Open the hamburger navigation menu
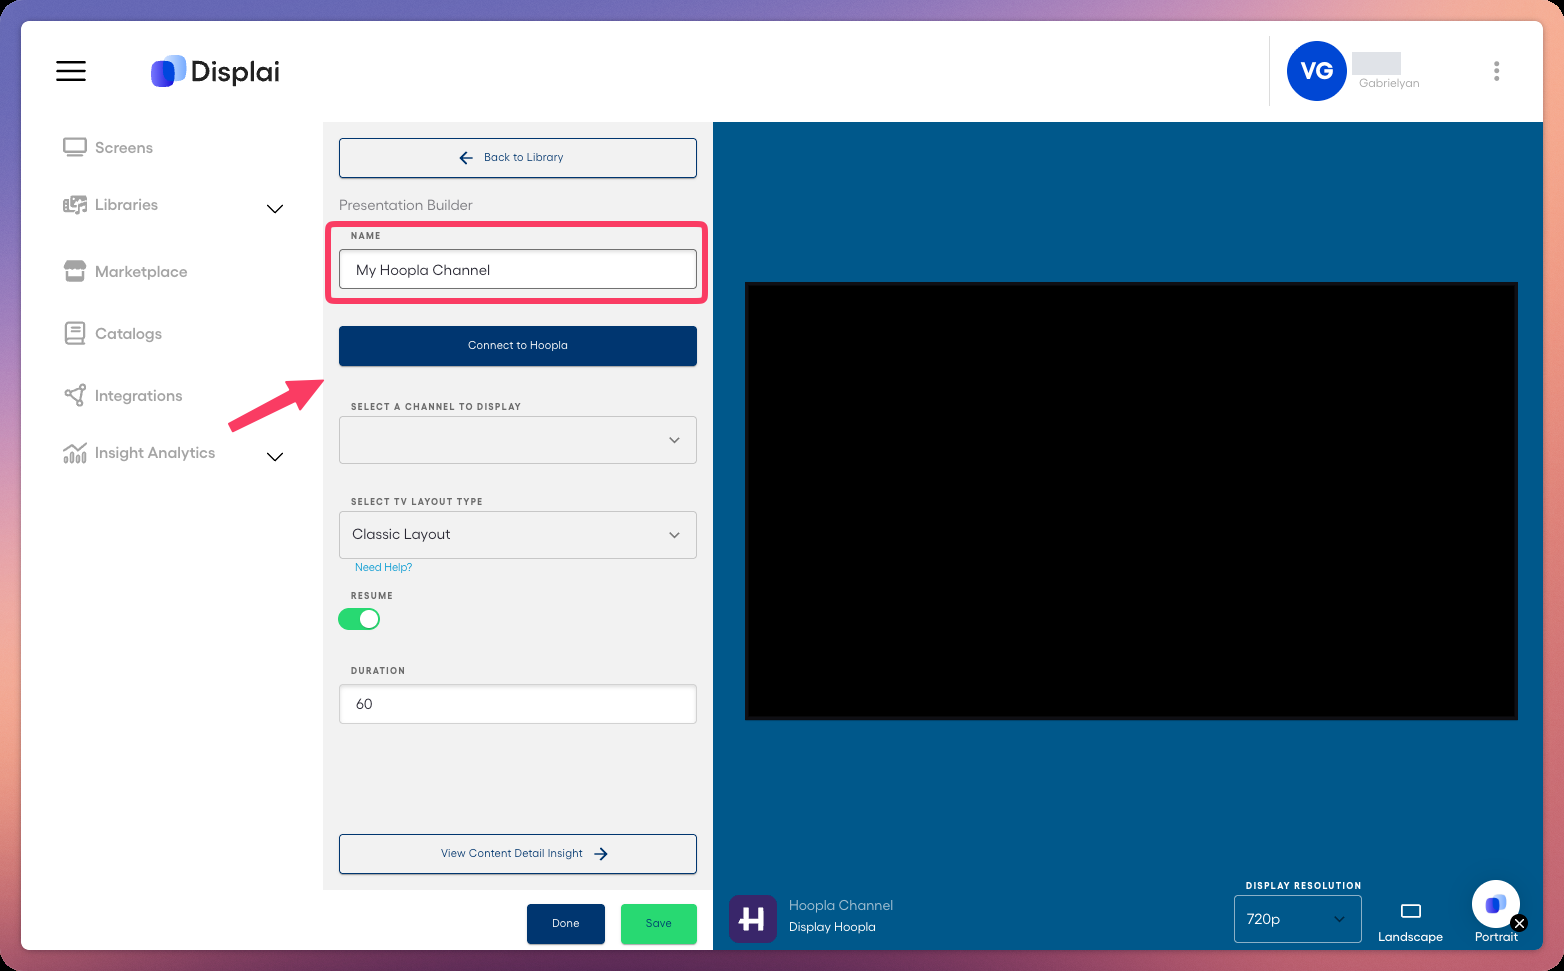This screenshot has width=1564, height=971. 71,71
